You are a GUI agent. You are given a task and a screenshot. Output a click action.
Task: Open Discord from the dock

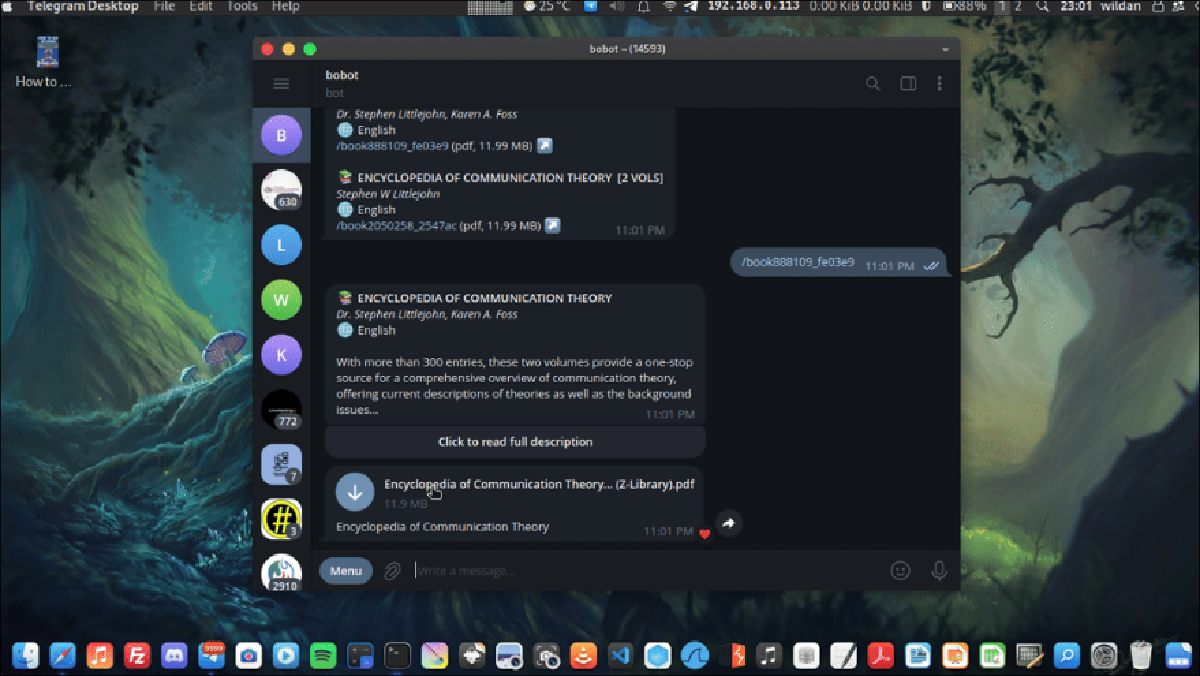(174, 655)
